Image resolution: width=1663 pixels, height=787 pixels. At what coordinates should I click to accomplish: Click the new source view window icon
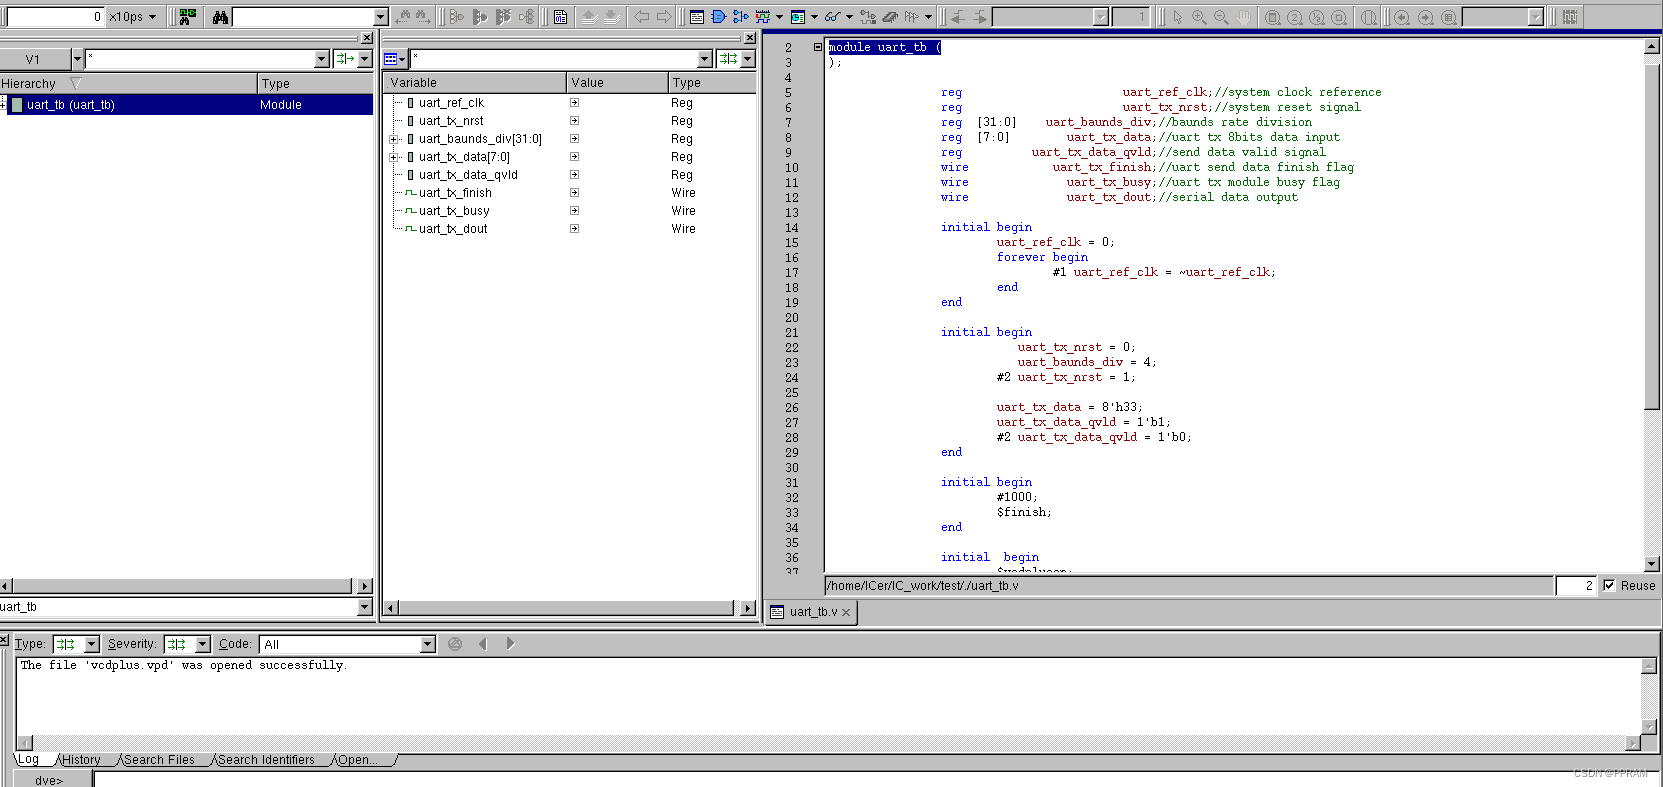[x=697, y=17]
